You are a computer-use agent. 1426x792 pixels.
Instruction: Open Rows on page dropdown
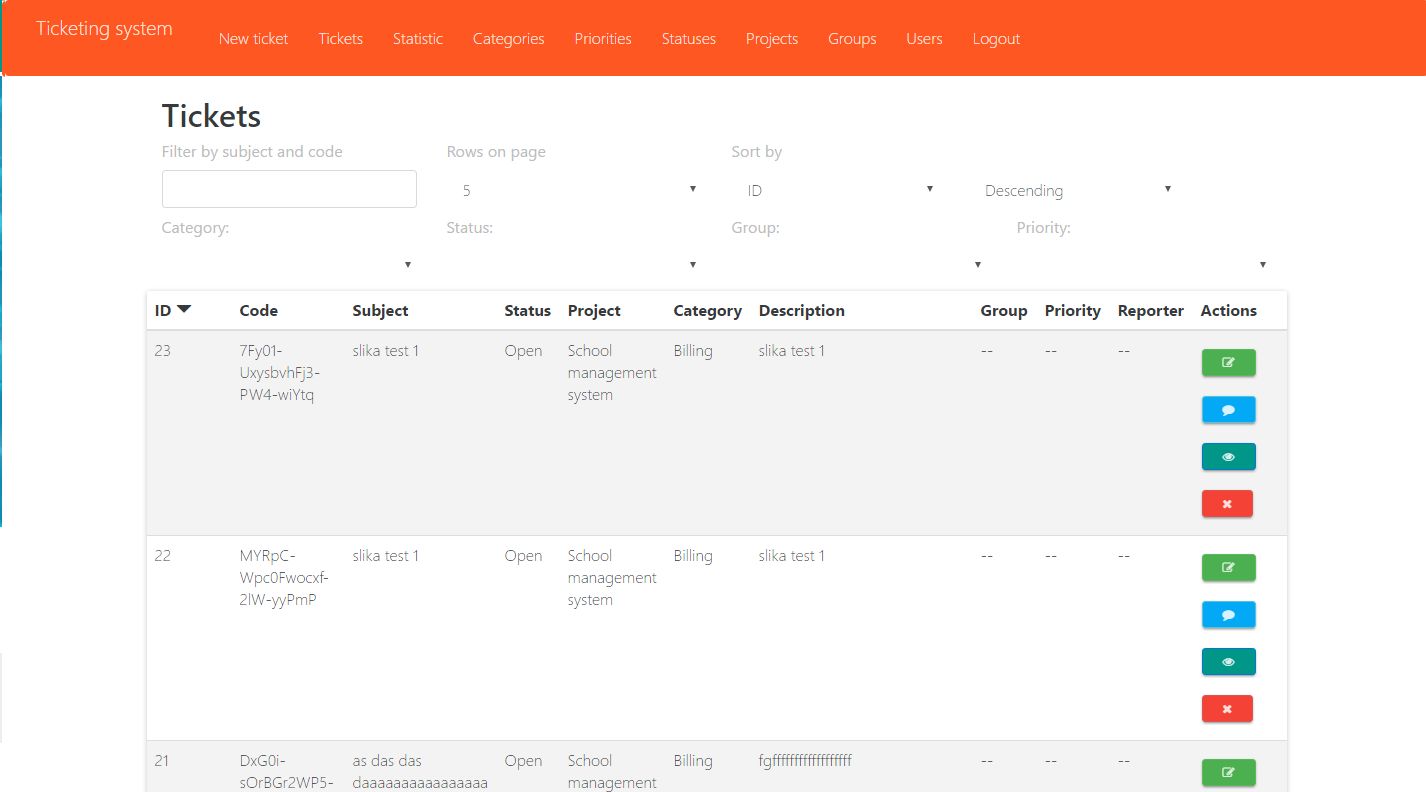pos(572,190)
